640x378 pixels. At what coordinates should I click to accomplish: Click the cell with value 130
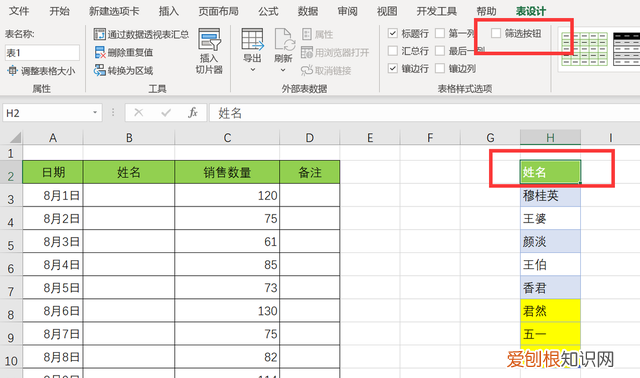click(x=227, y=311)
